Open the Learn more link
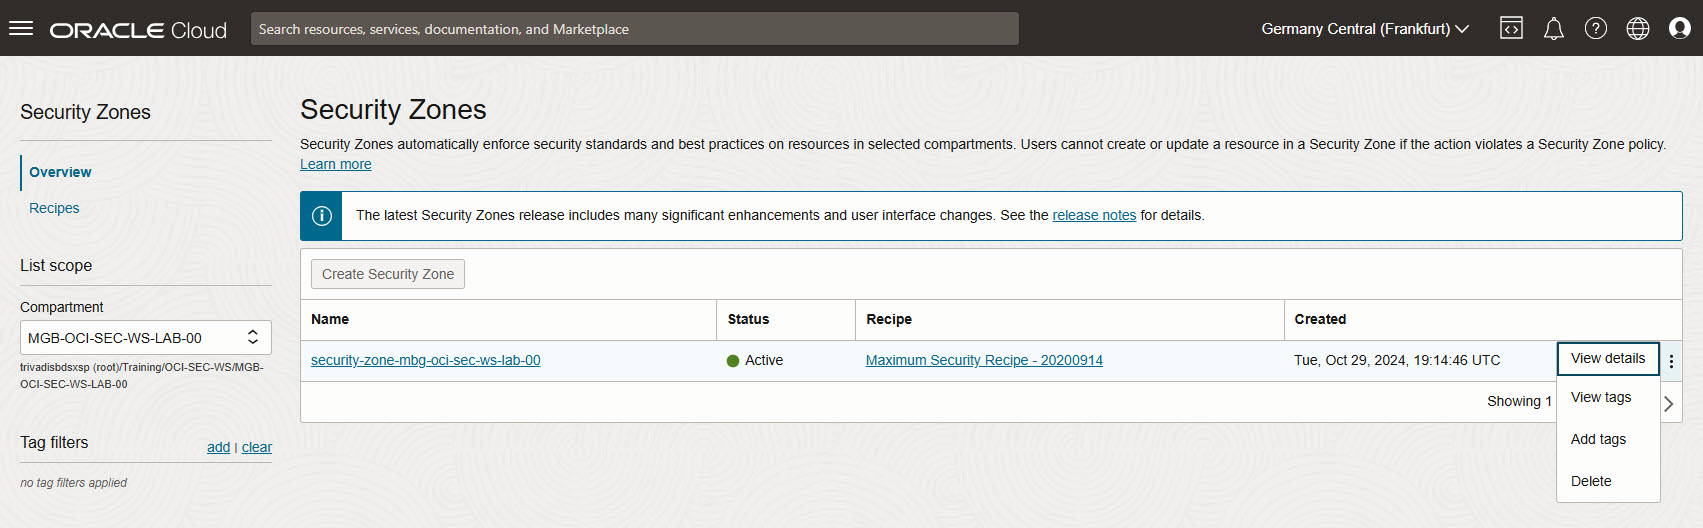 pyautogui.click(x=336, y=164)
